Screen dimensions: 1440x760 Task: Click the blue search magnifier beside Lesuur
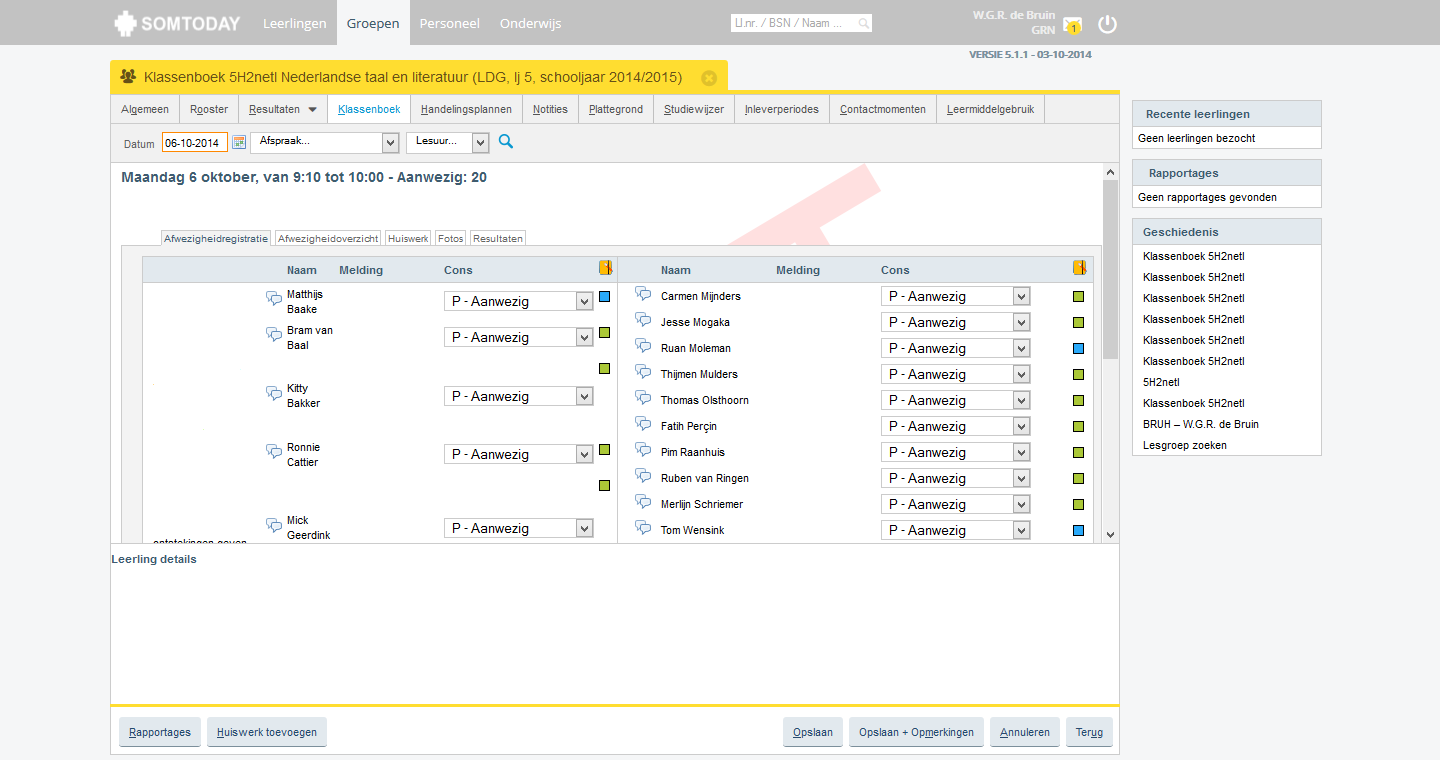[506, 142]
